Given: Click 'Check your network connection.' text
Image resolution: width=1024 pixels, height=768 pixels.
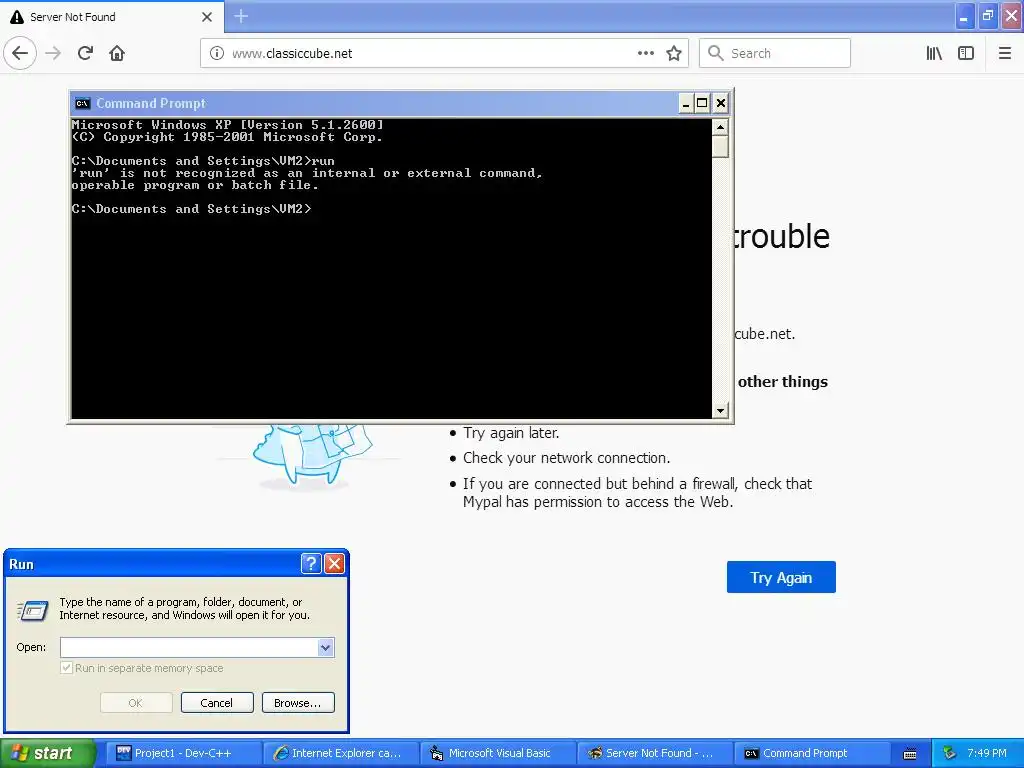Looking at the screenshot, I should coord(567,458).
